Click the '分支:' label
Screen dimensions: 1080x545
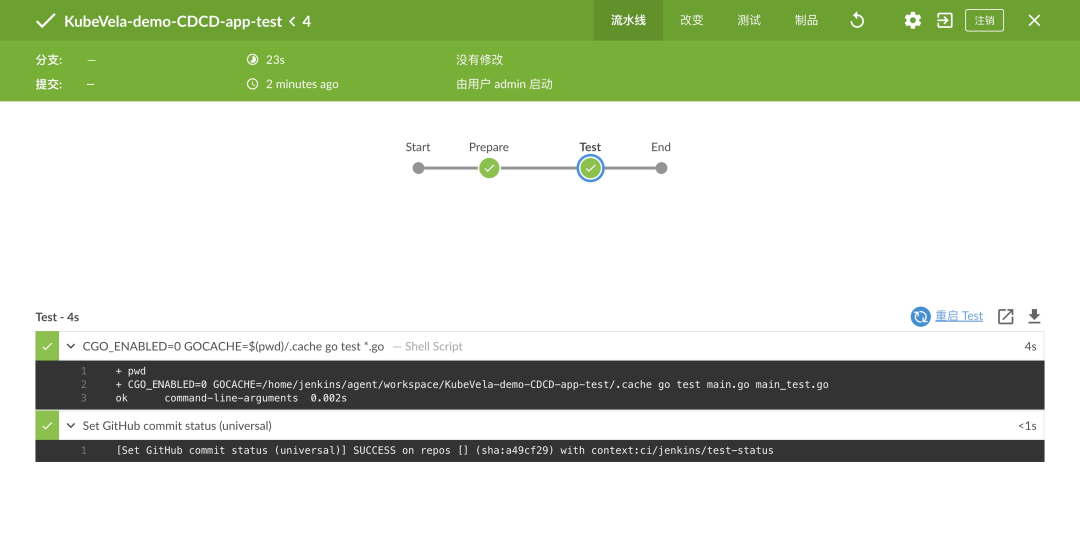point(49,60)
